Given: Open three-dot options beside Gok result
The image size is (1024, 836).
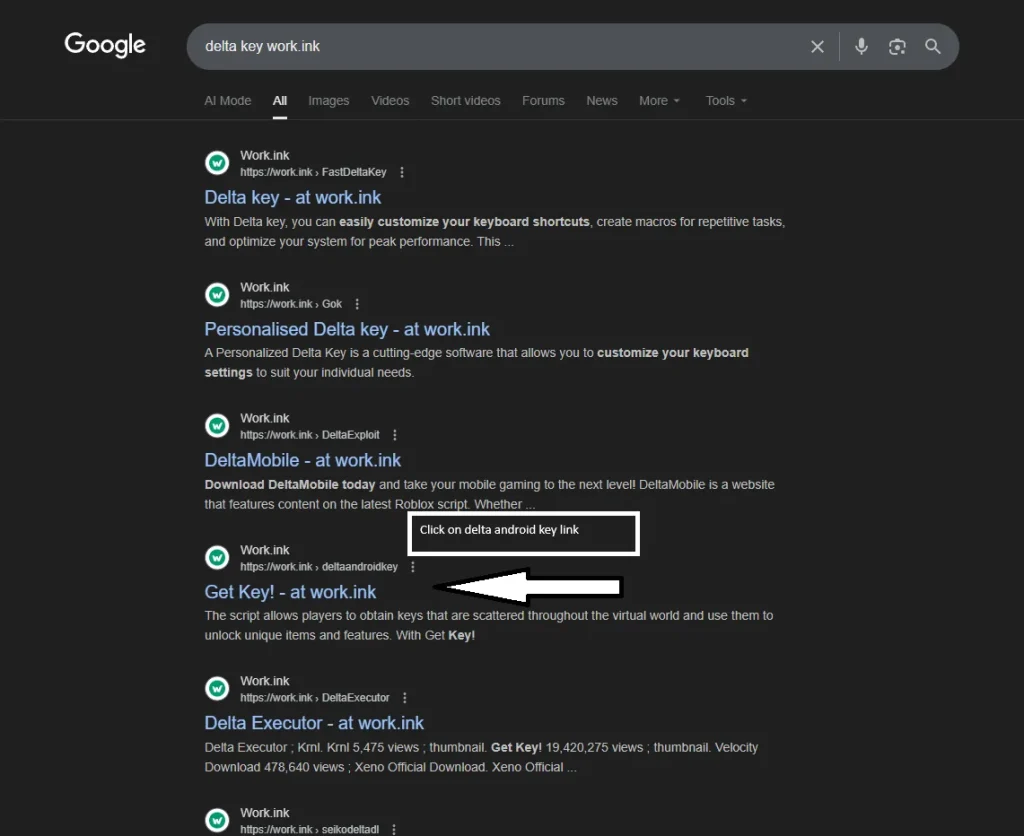Looking at the screenshot, I should coord(357,304).
